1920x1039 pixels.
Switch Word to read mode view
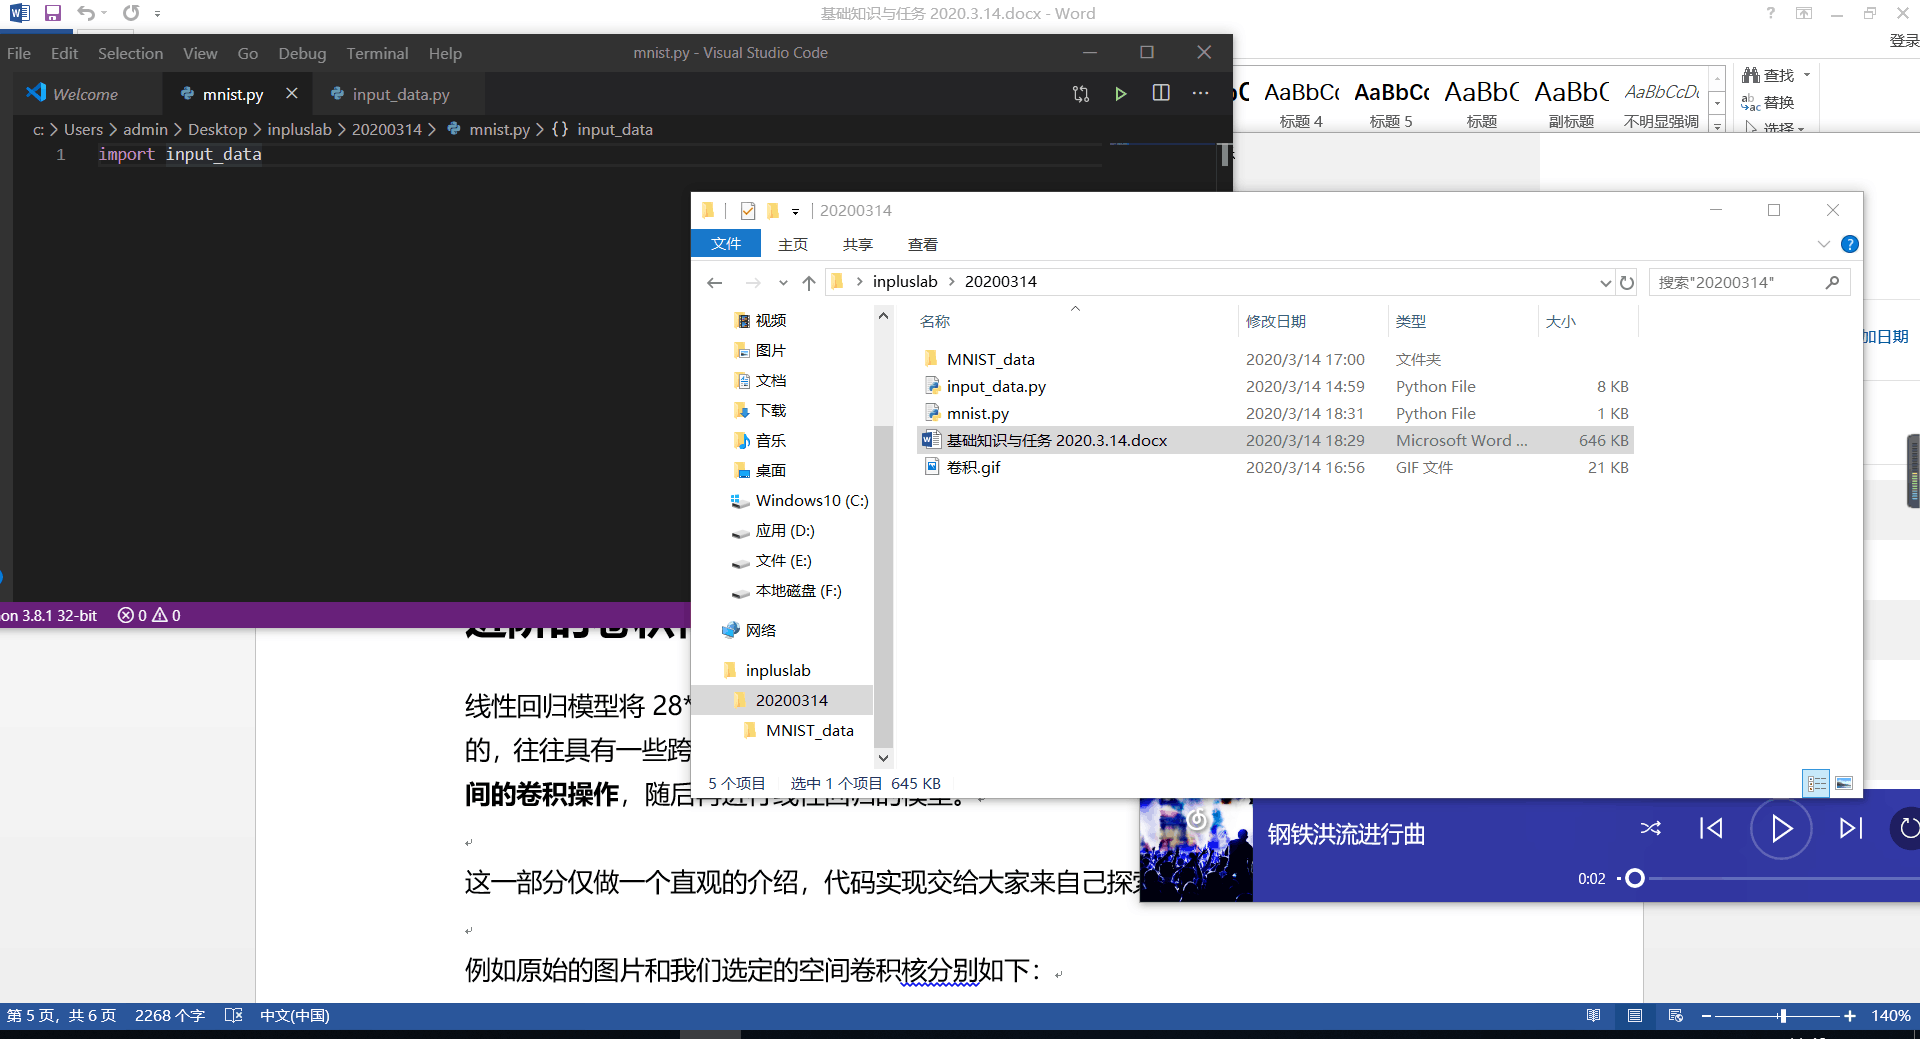[x=1593, y=1015]
